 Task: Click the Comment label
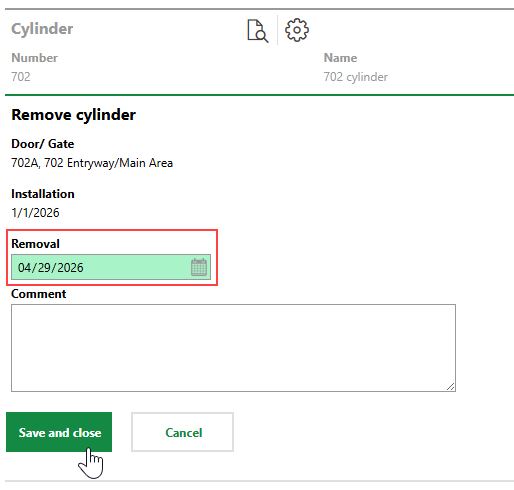point(39,294)
